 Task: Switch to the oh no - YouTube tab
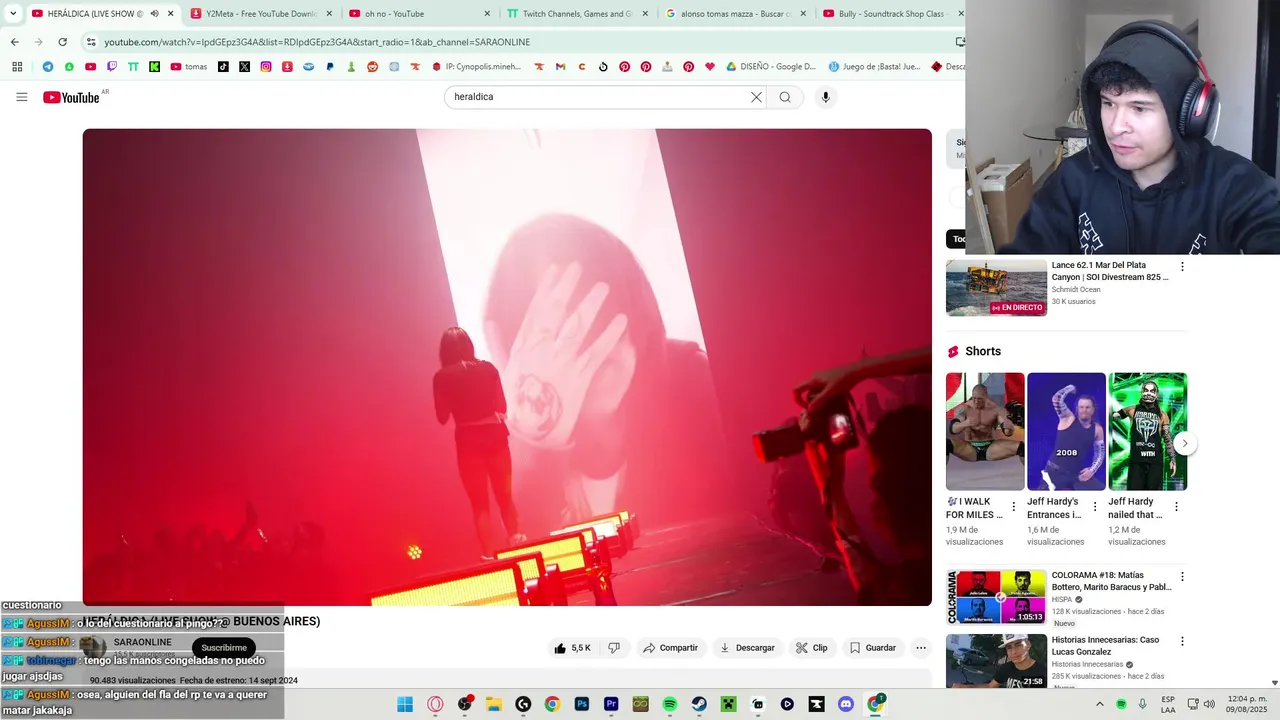coord(420,14)
